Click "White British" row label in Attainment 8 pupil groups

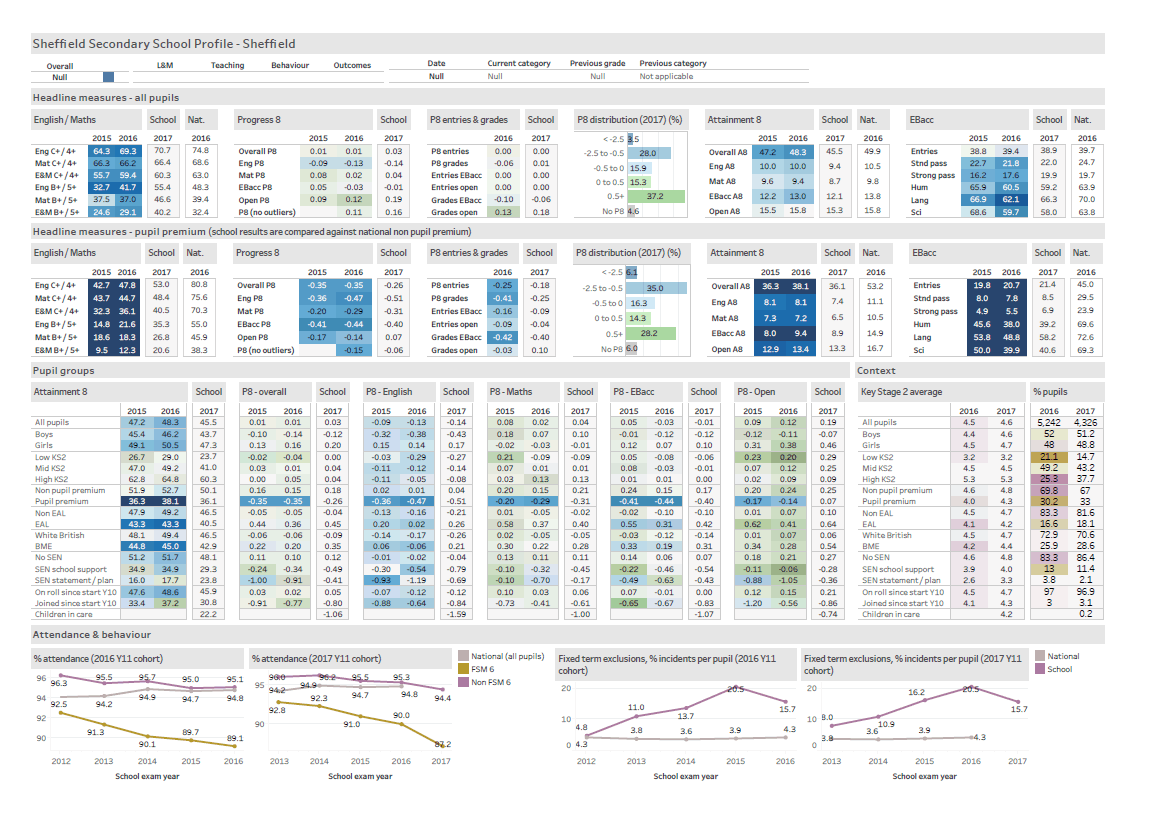coord(59,535)
